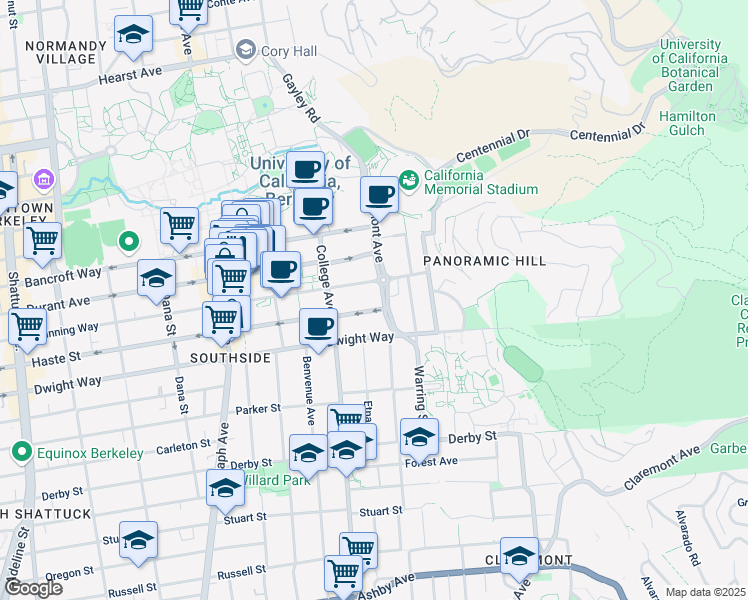Click the California Memorial Stadium text label
This screenshot has width=748, height=600.
click(x=481, y=182)
